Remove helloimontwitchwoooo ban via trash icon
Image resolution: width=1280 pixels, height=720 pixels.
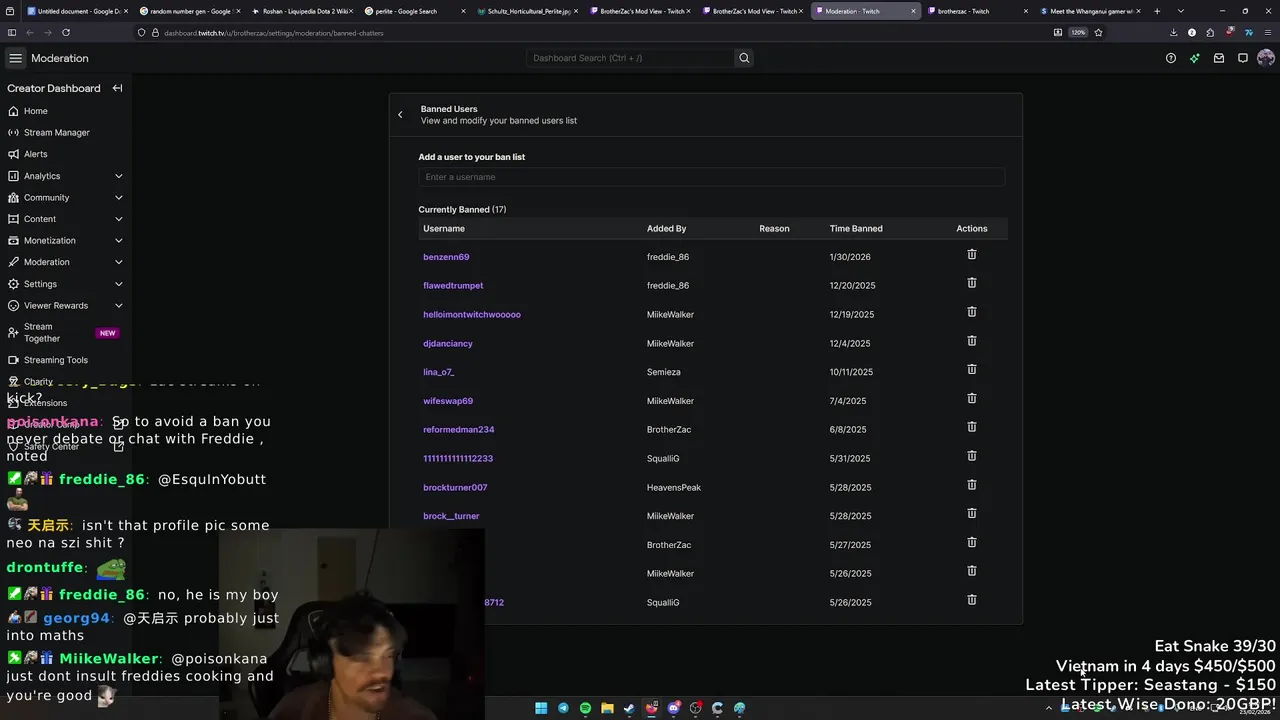pos(971,313)
